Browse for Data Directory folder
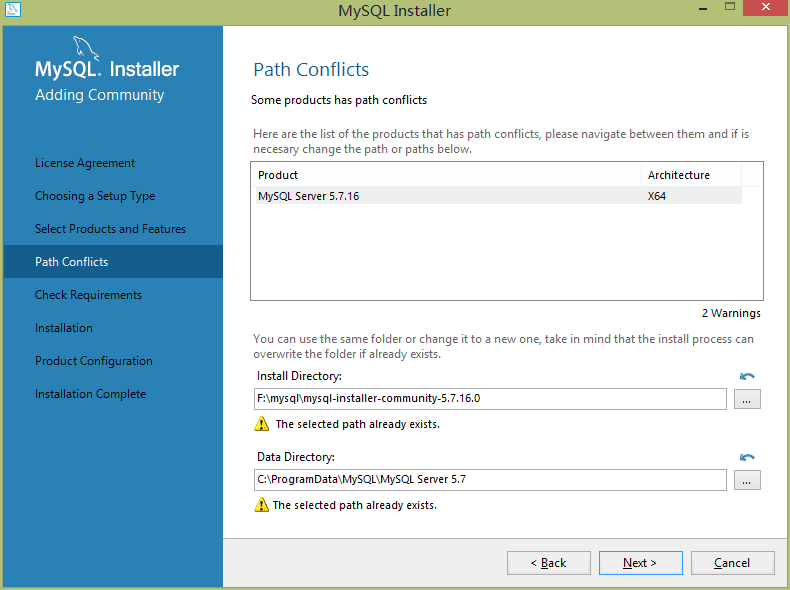 pos(748,480)
